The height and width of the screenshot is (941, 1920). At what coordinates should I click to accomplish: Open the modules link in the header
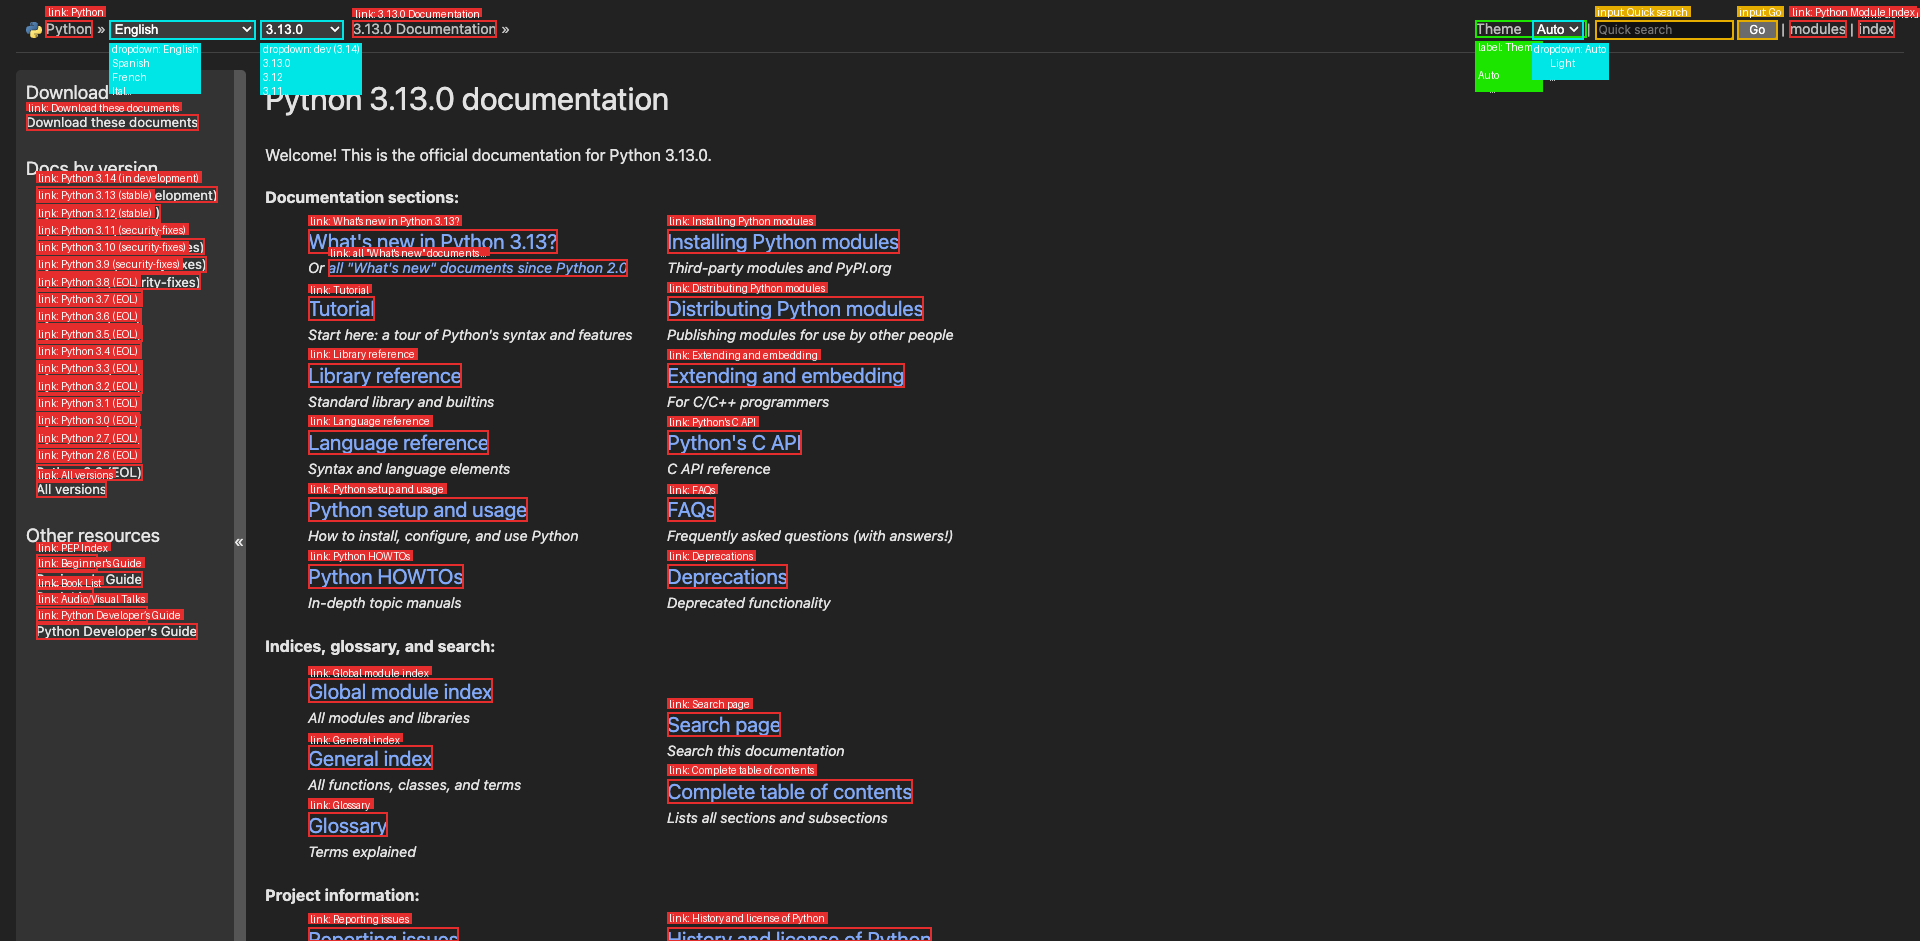click(x=1818, y=29)
